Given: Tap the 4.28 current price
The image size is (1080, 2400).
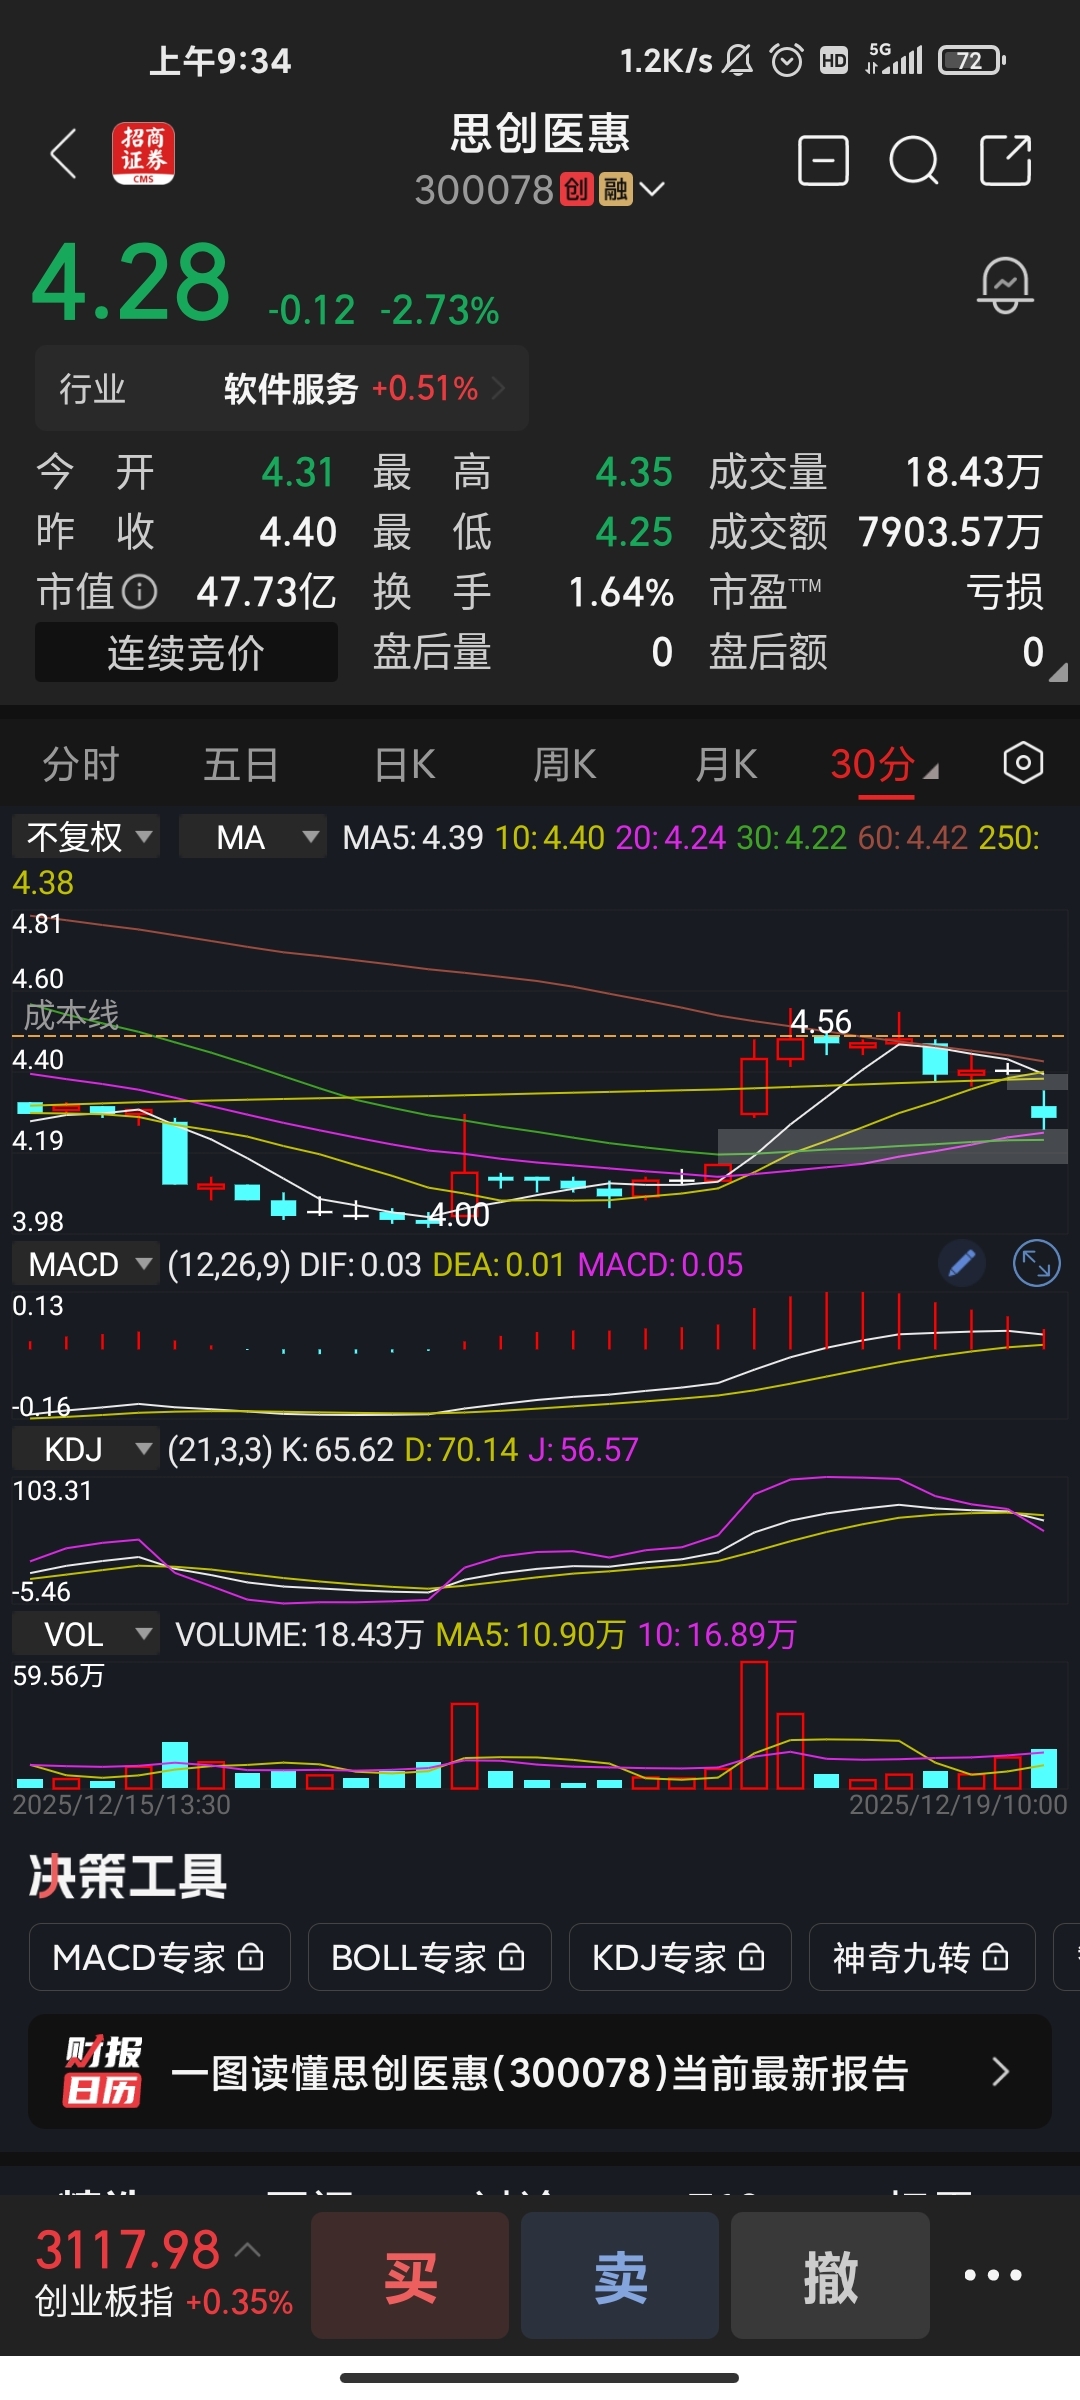Looking at the screenshot, I should pos(131,283).
